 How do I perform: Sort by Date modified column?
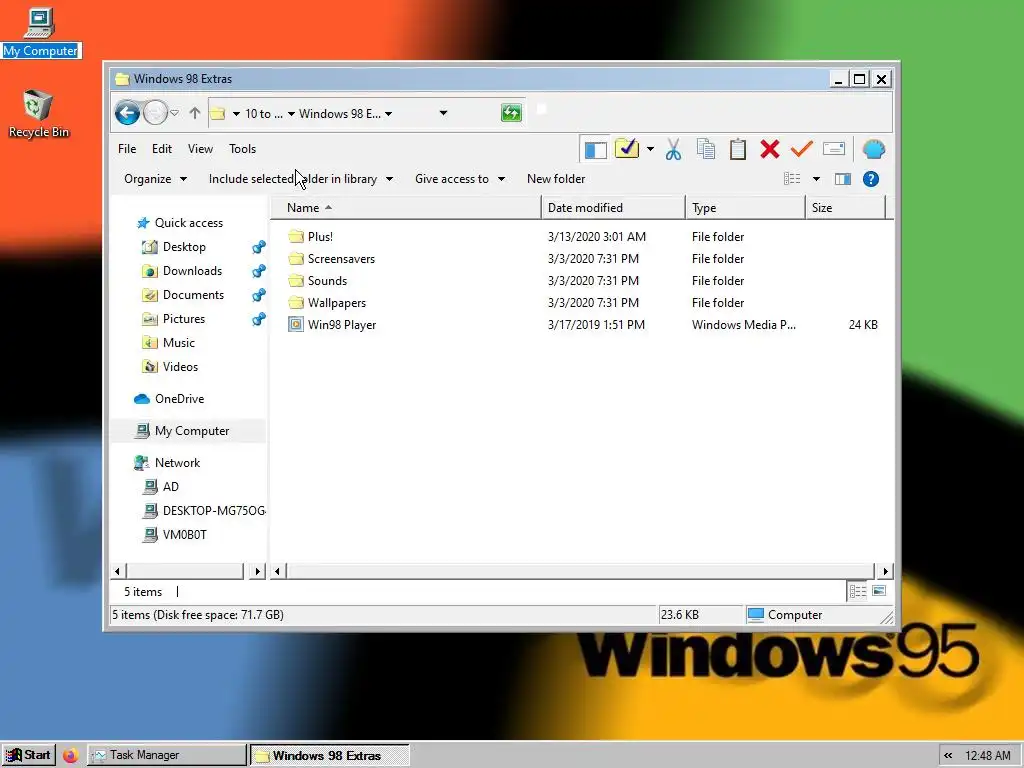click(613, 208)
